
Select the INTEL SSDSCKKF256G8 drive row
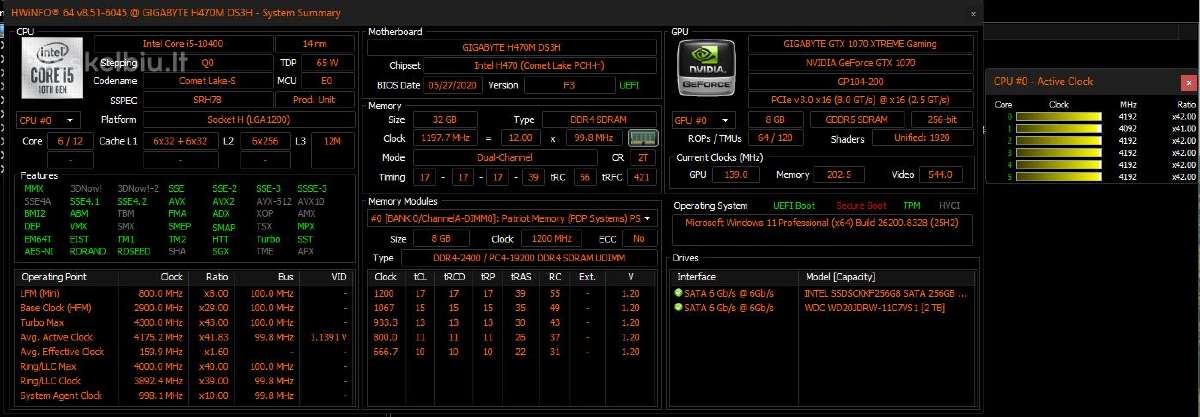(x=822, y=294)
